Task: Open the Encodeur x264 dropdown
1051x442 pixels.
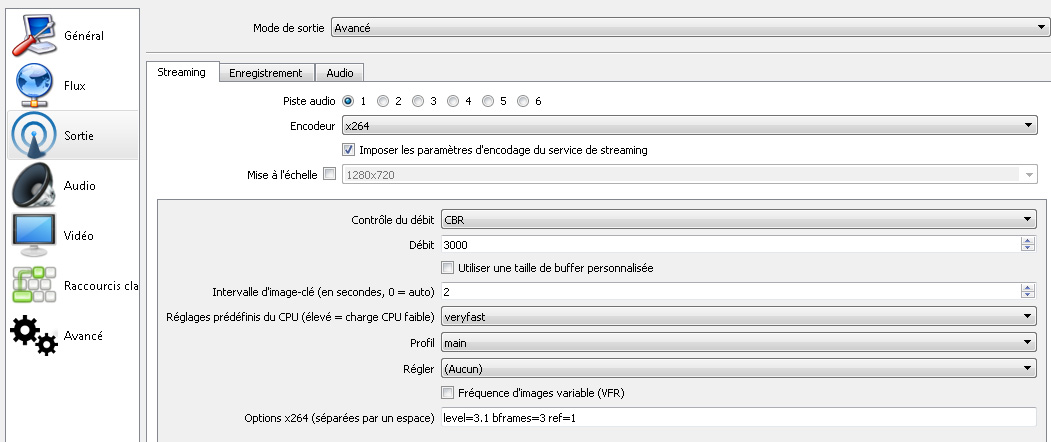Action: [x=690, y=125]
